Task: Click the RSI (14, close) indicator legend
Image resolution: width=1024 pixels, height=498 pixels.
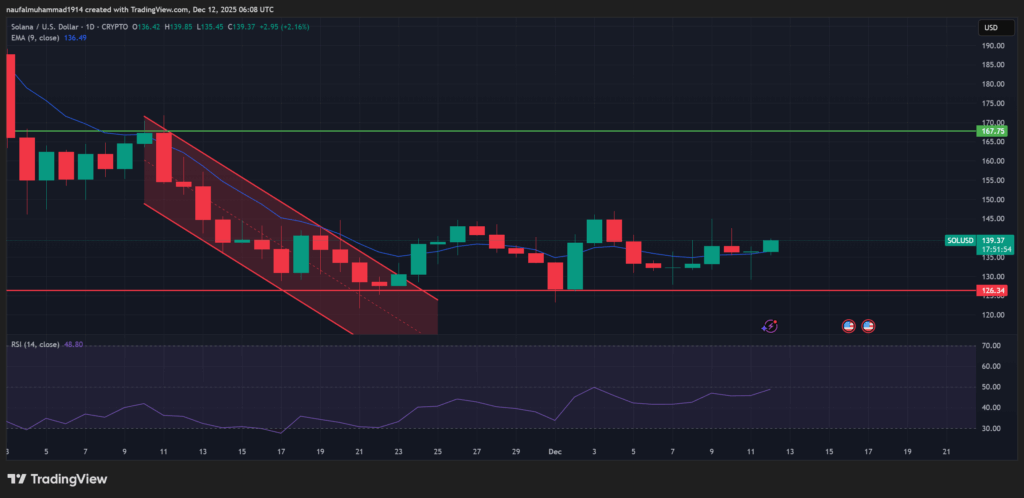Action: point(36,344)
